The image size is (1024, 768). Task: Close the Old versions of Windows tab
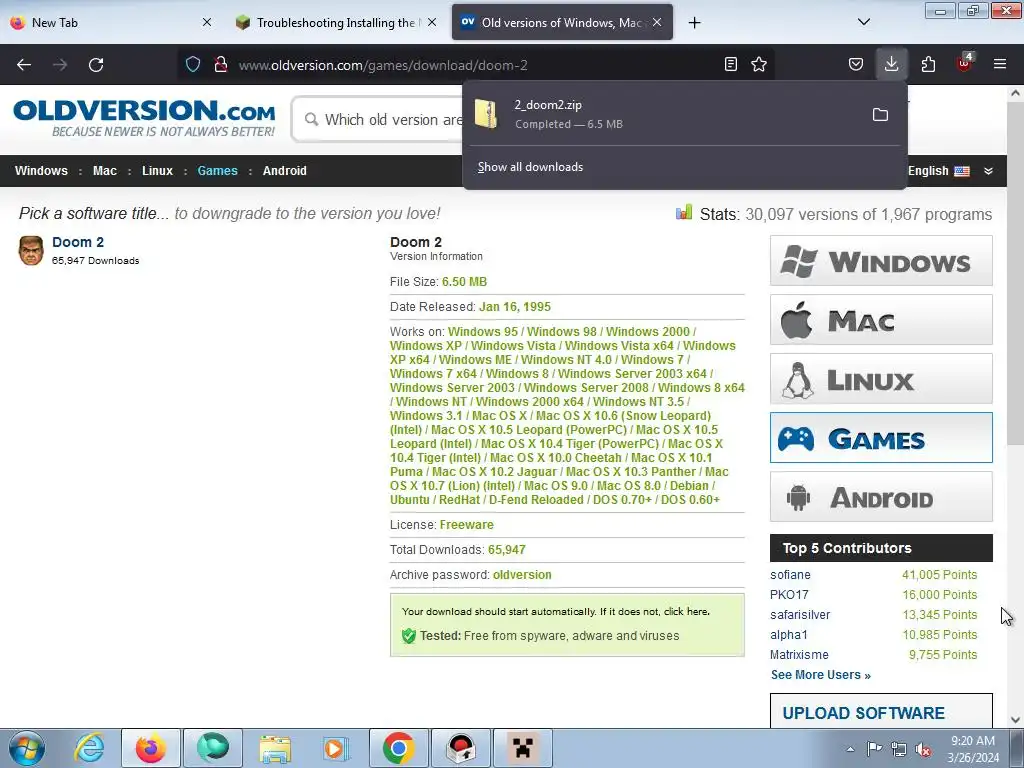click(x=657, y=22)
